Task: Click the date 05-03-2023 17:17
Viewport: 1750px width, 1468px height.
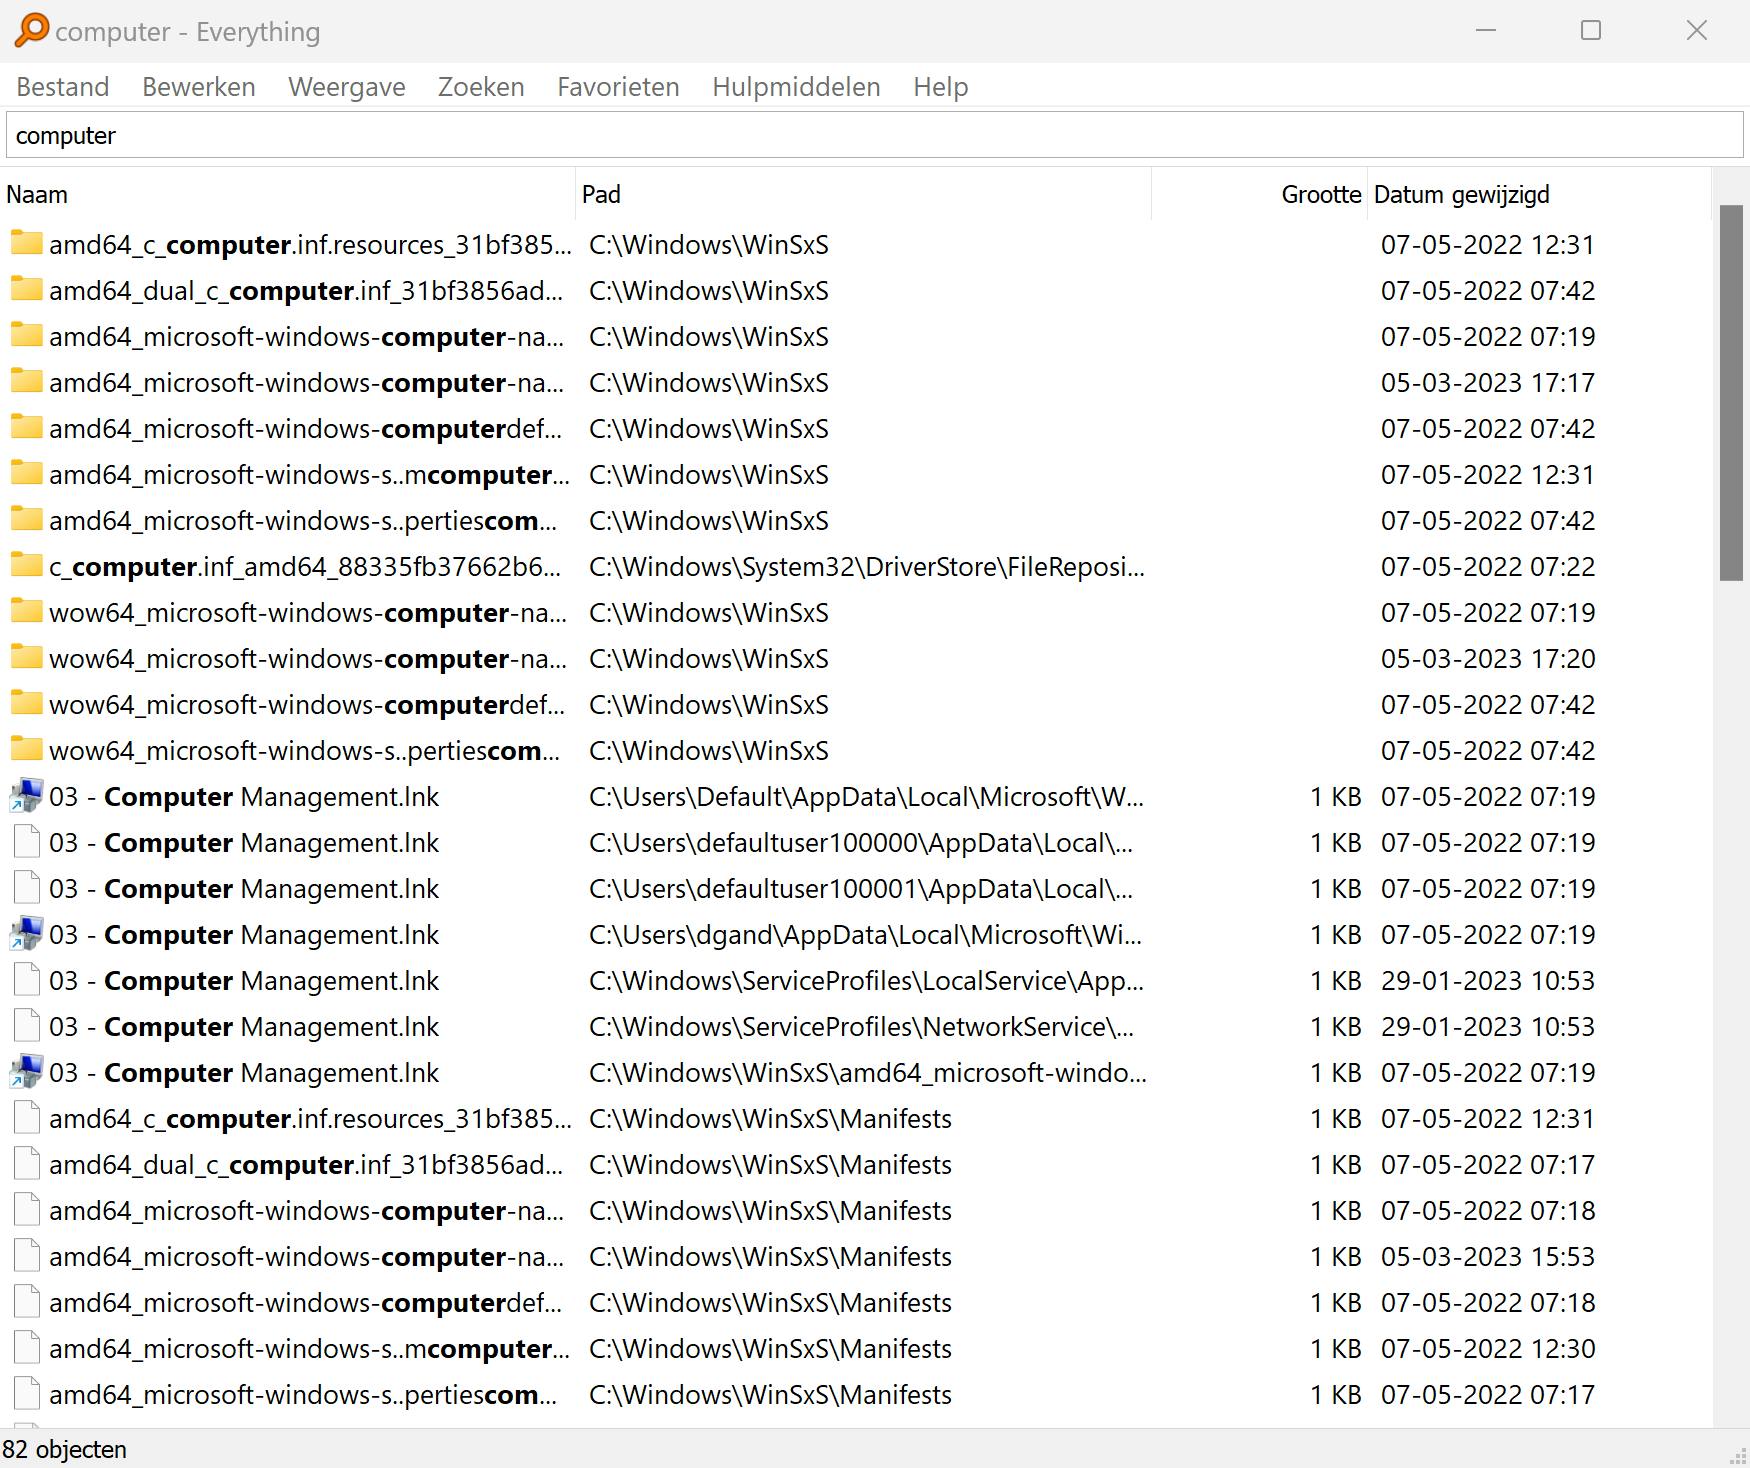Action: pyautogui.click(x=1488, y=383)
